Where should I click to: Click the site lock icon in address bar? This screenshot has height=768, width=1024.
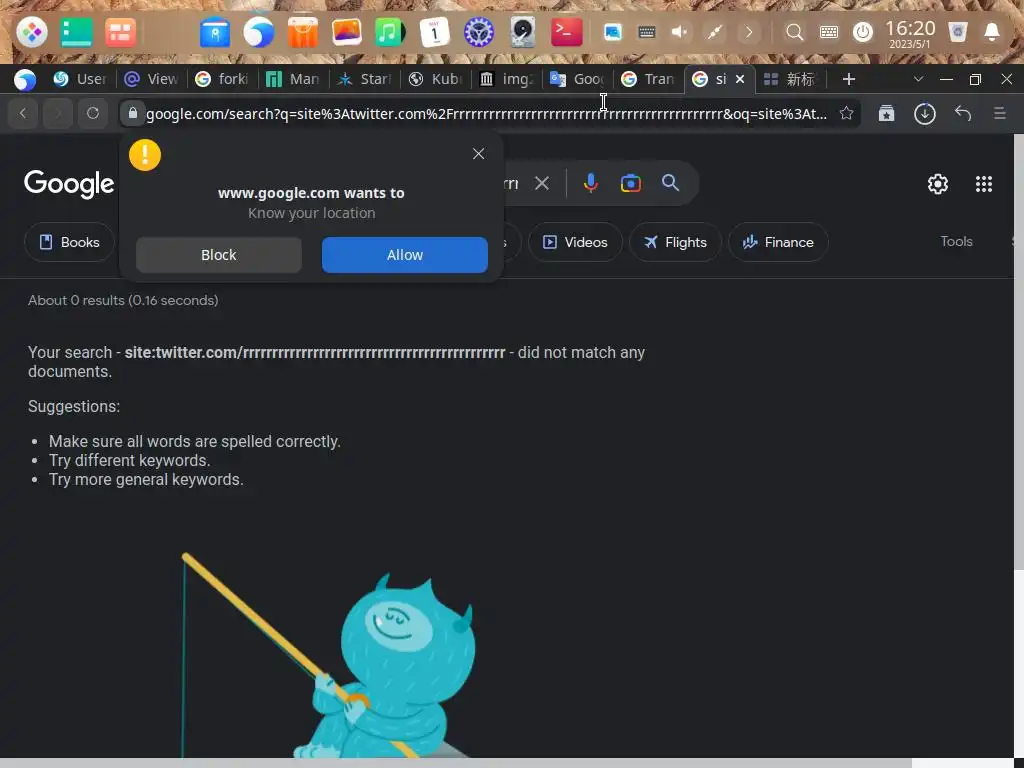(133, 113)
